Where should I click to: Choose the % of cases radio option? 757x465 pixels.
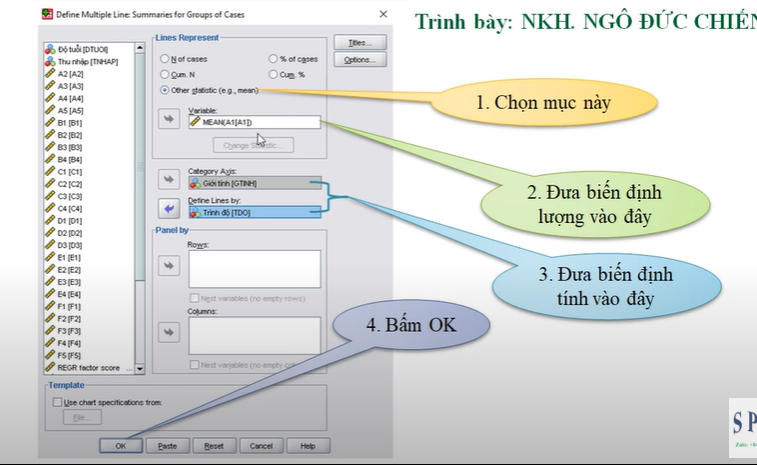tap(273, 59)
